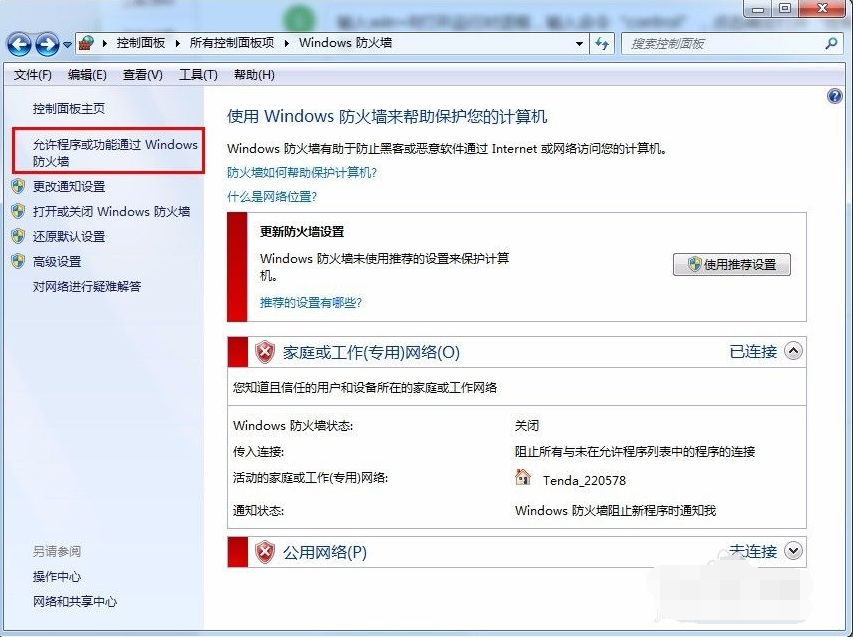Go to 控制面板主页

click(69, 108)
